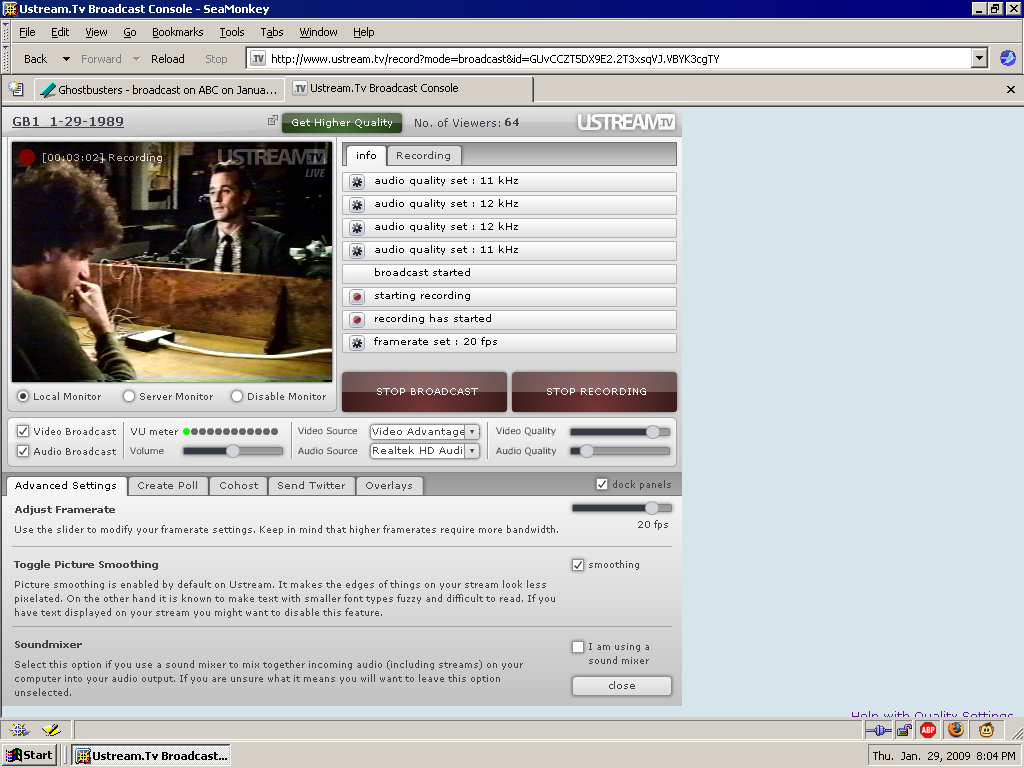The width and height of the screenshot is (1024, 768).
Task: Click the Video Quality slider handle
Action: tap(652, 432)
